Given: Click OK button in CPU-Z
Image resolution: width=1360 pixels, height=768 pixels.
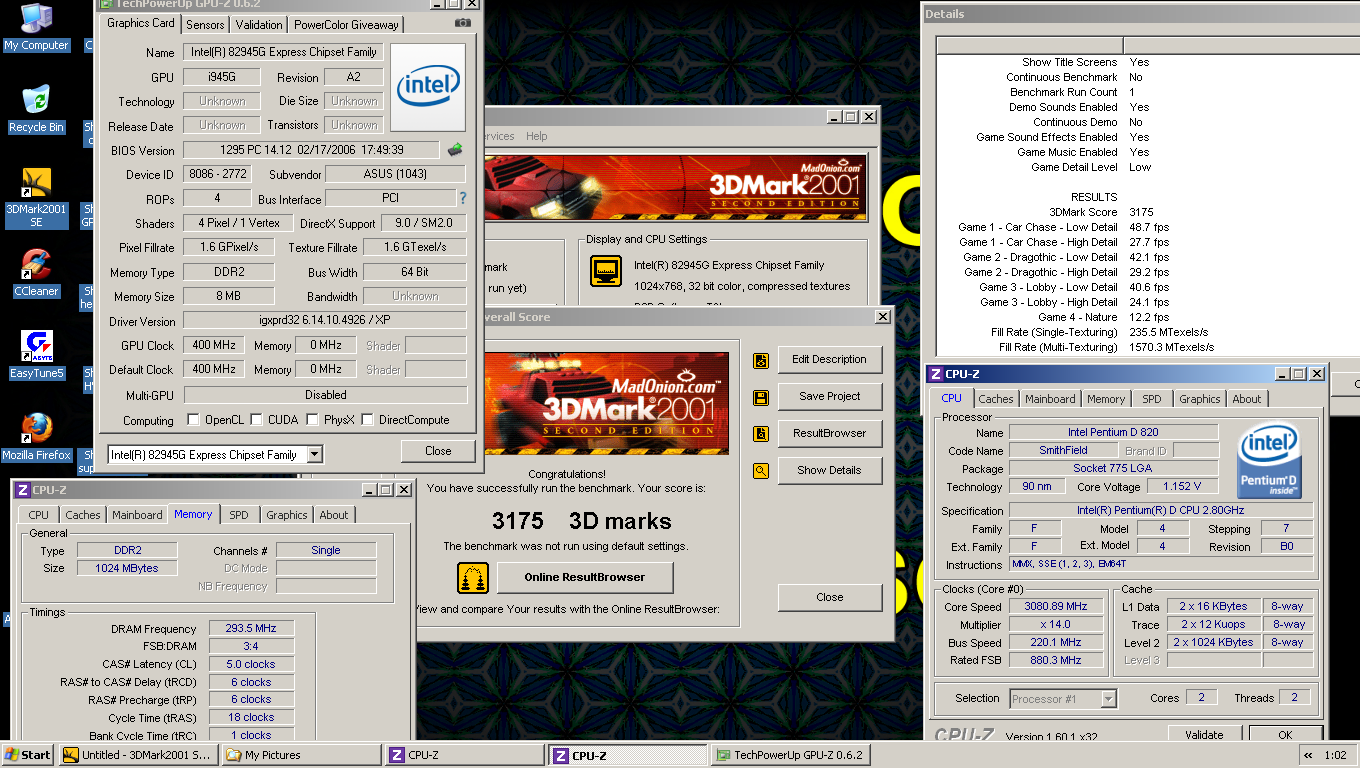Looking at the screenshot, I should (x=1285, y=735).
